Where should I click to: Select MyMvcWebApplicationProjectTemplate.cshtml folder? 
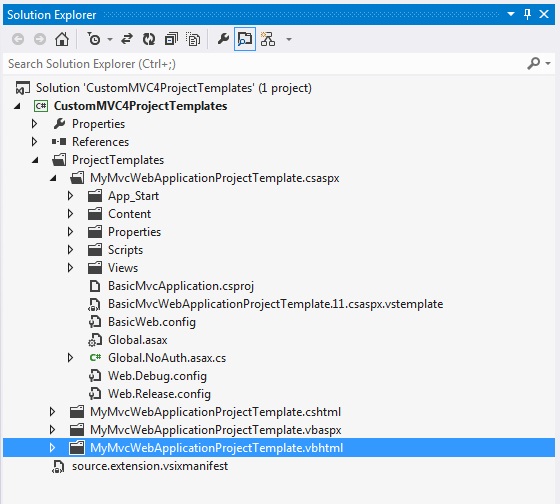click(215, 411)
